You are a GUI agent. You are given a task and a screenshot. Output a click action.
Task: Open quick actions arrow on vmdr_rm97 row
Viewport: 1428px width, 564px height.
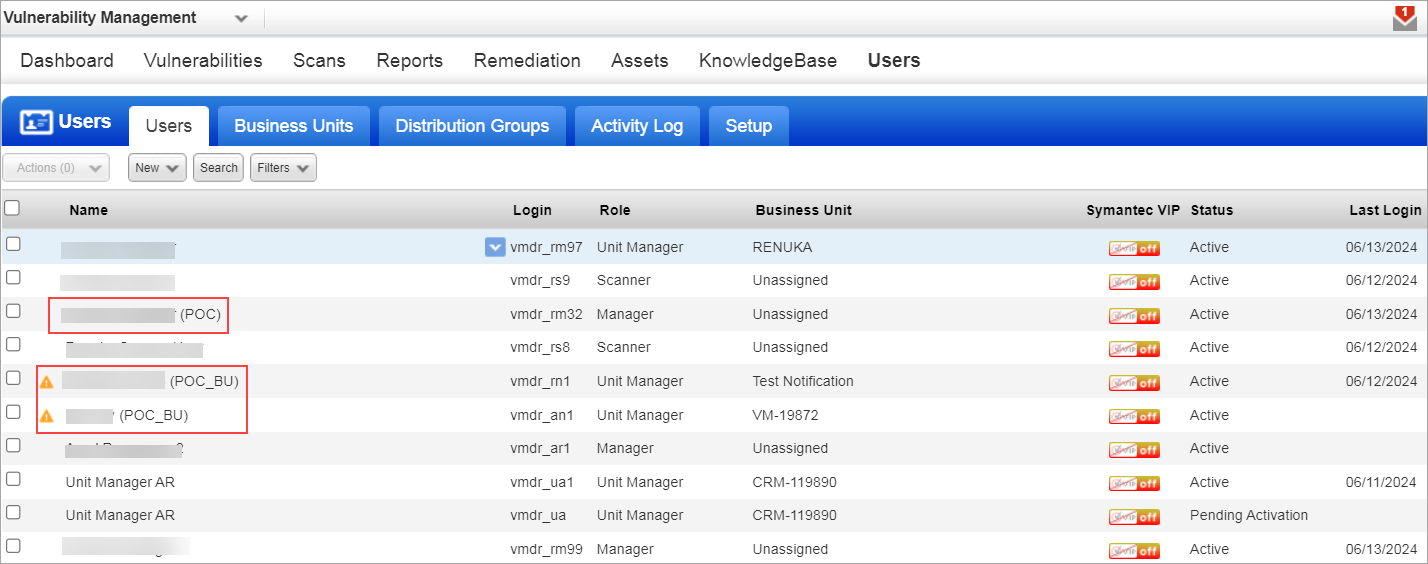[495, 247]
